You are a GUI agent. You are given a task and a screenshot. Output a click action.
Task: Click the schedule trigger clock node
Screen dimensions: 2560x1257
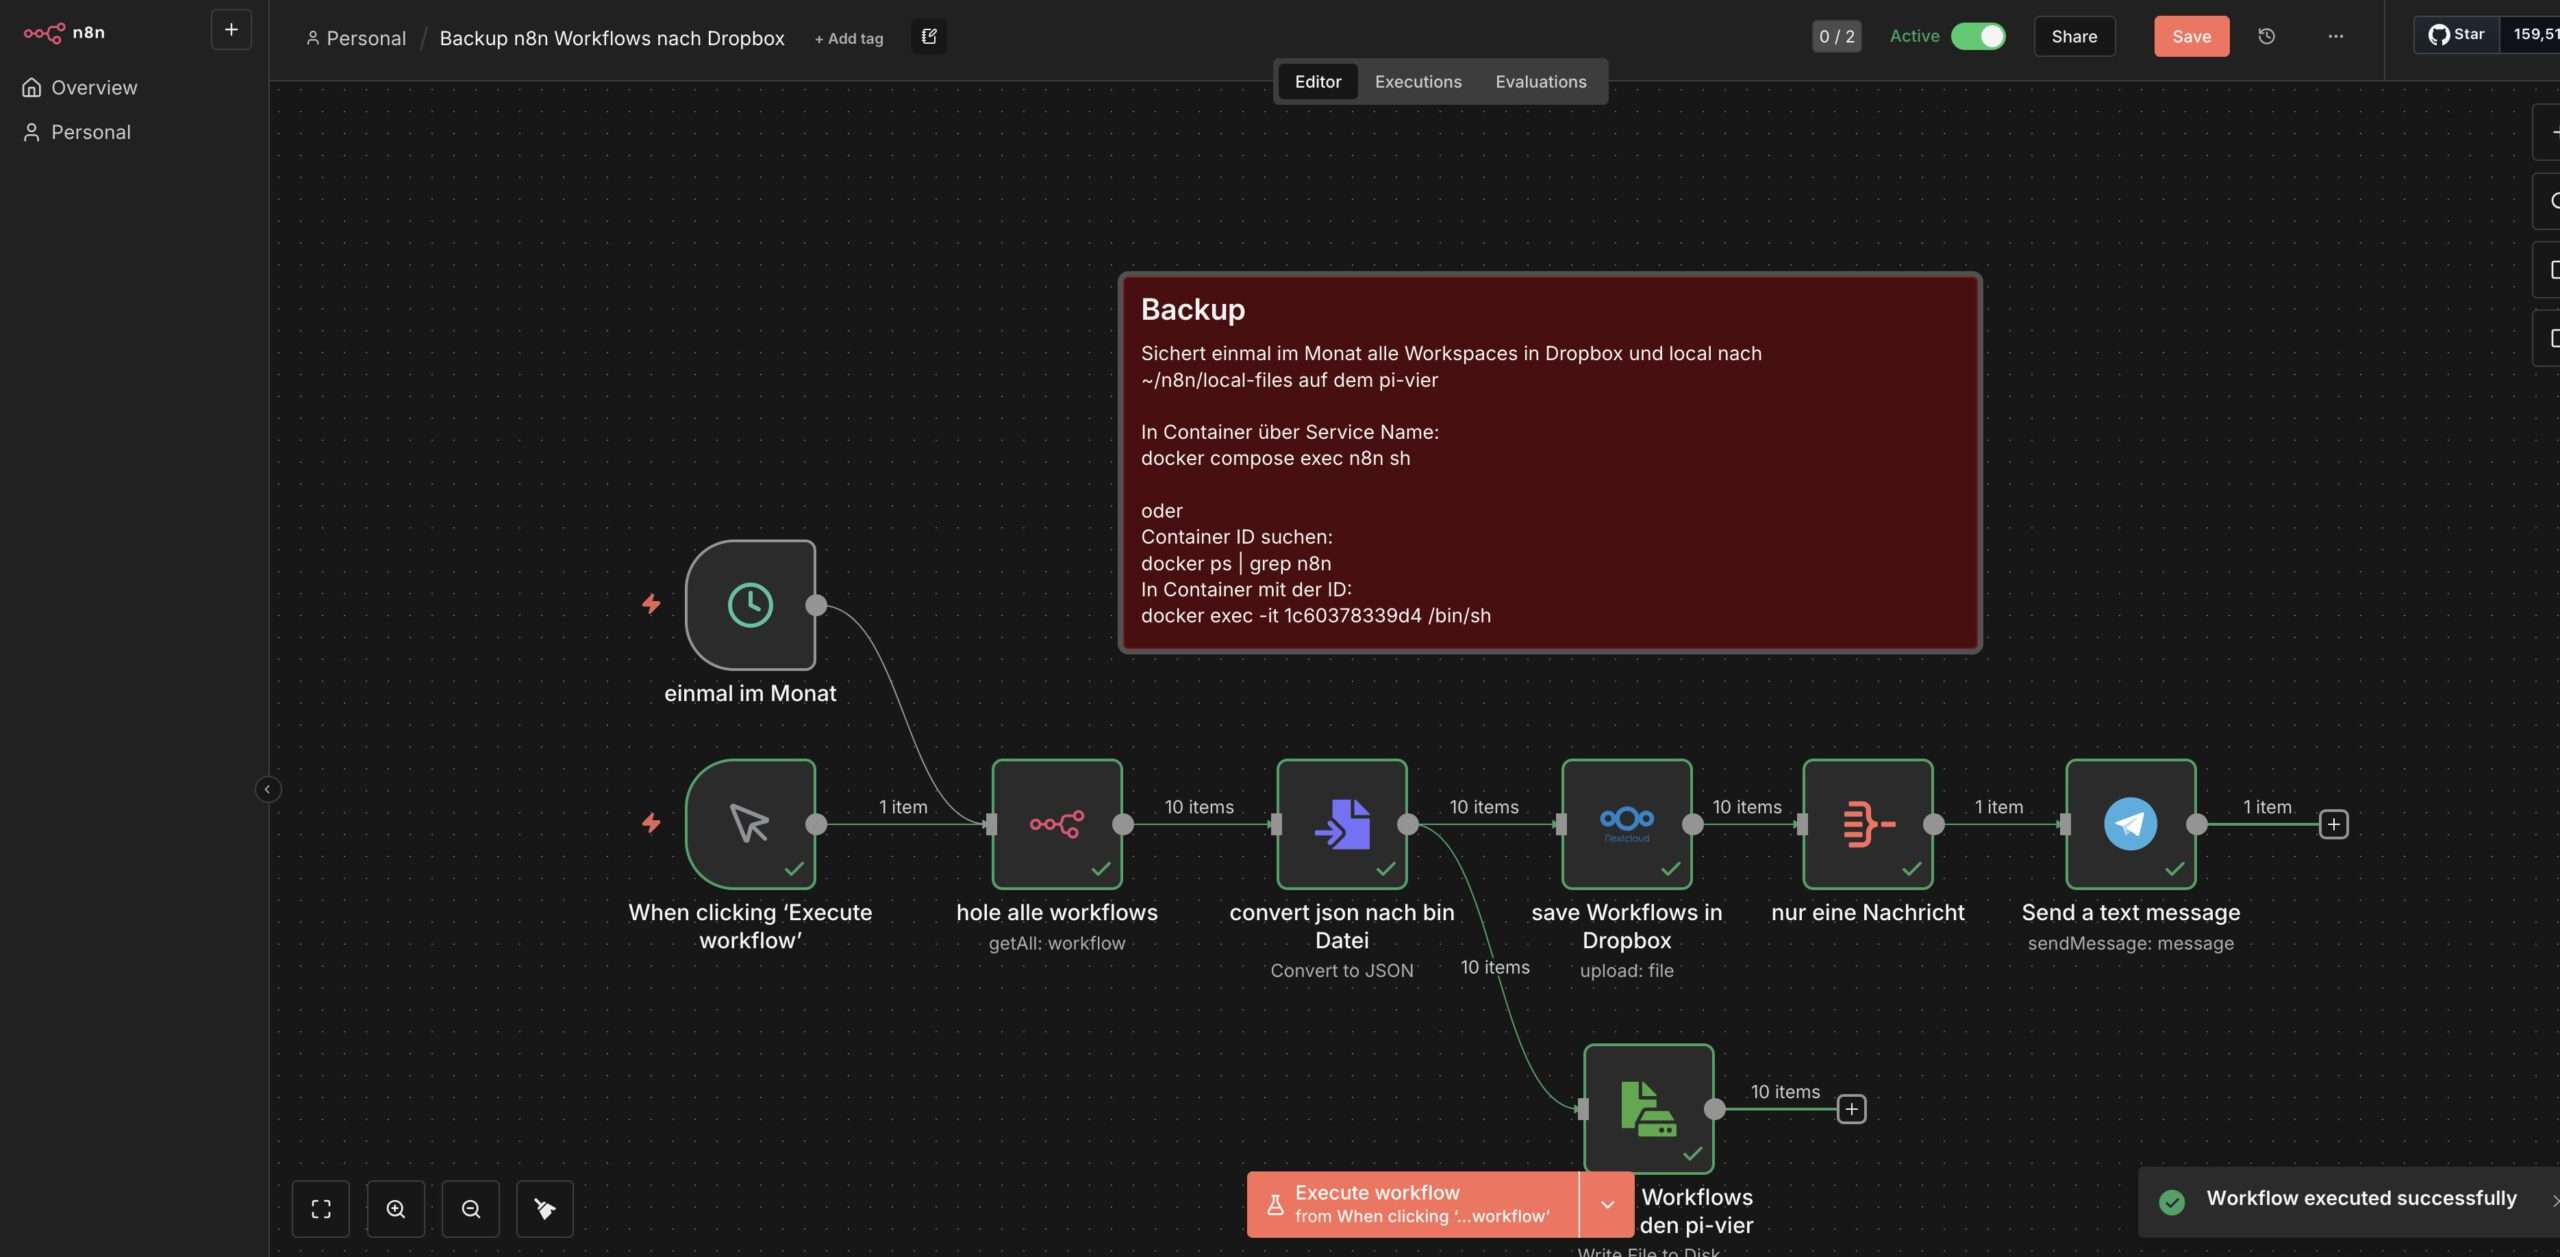[750, 605]
